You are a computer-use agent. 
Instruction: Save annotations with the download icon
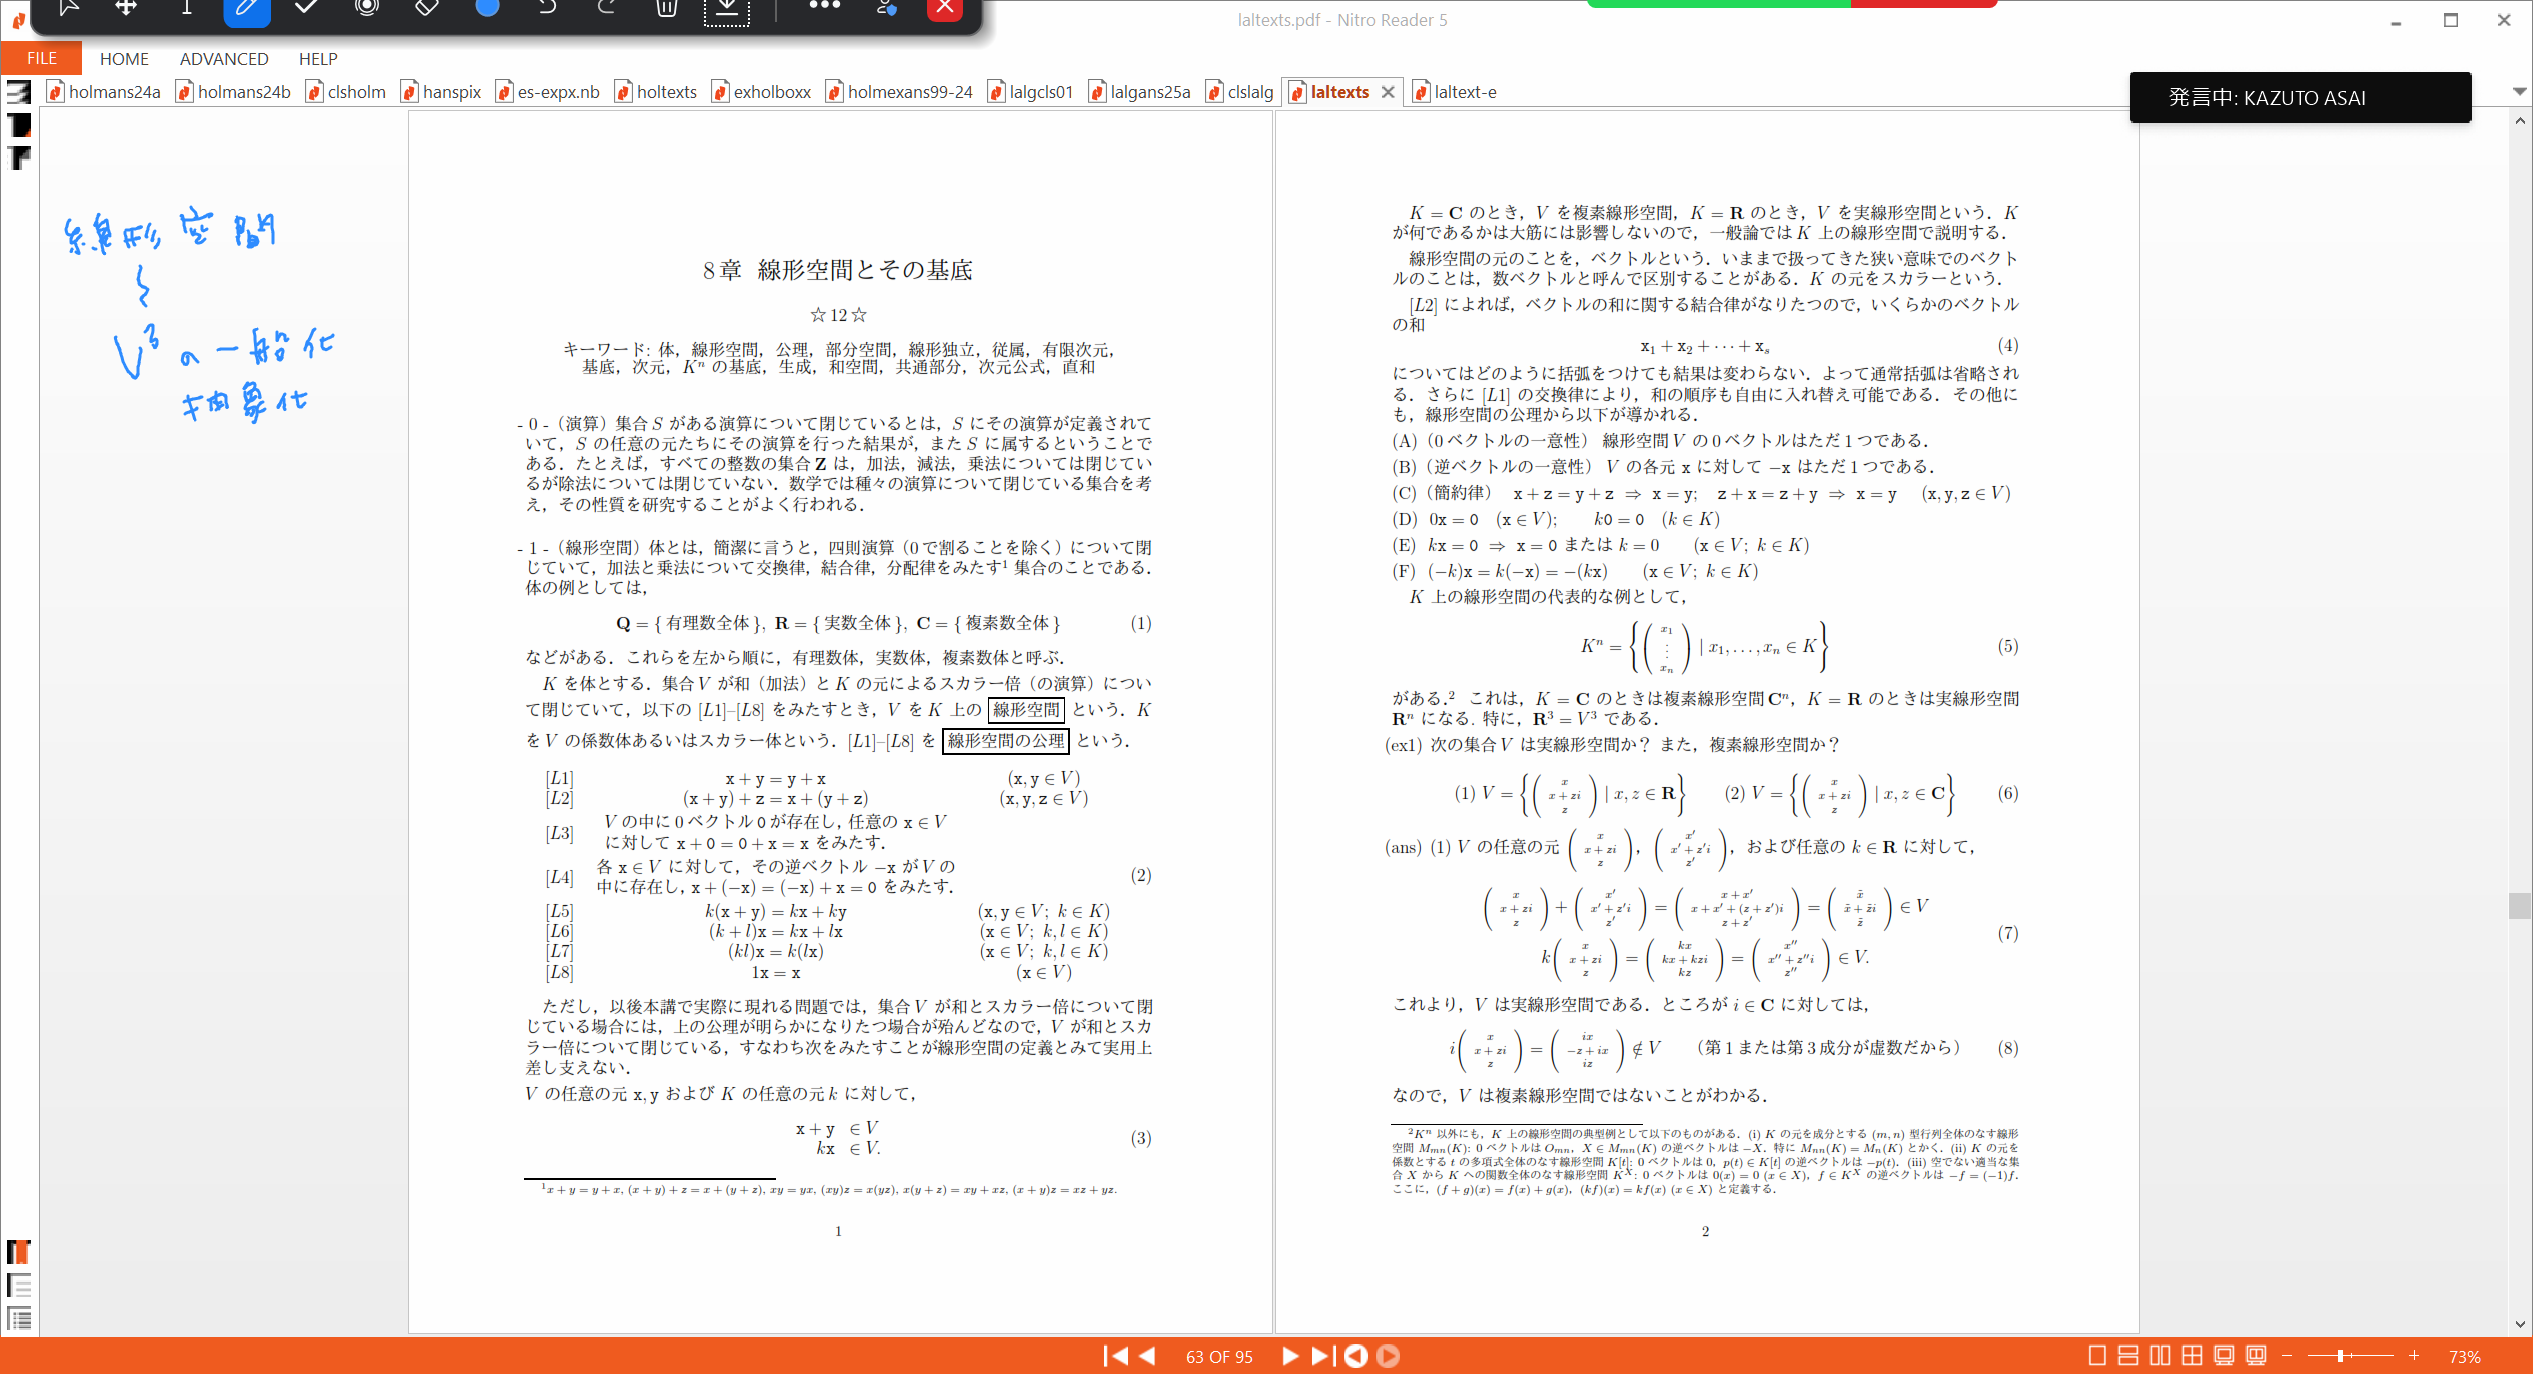click(x=727, y=9)
